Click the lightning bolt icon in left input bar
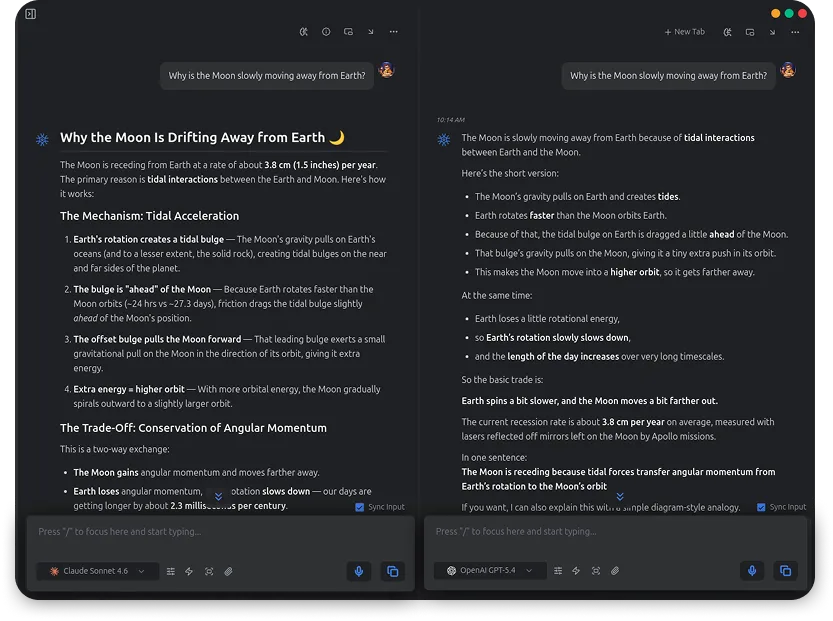The image size is (833, 621). pos(189,572)
